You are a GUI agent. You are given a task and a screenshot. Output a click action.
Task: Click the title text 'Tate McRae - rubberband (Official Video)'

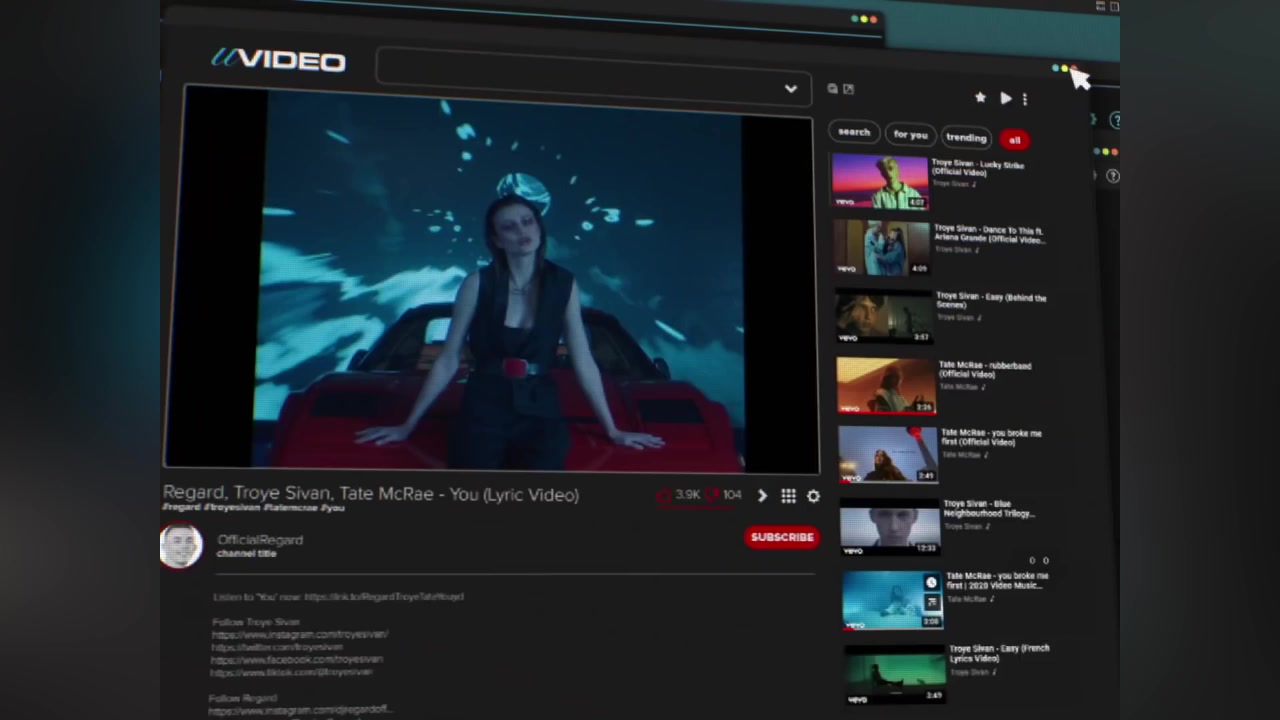point(984,370)
